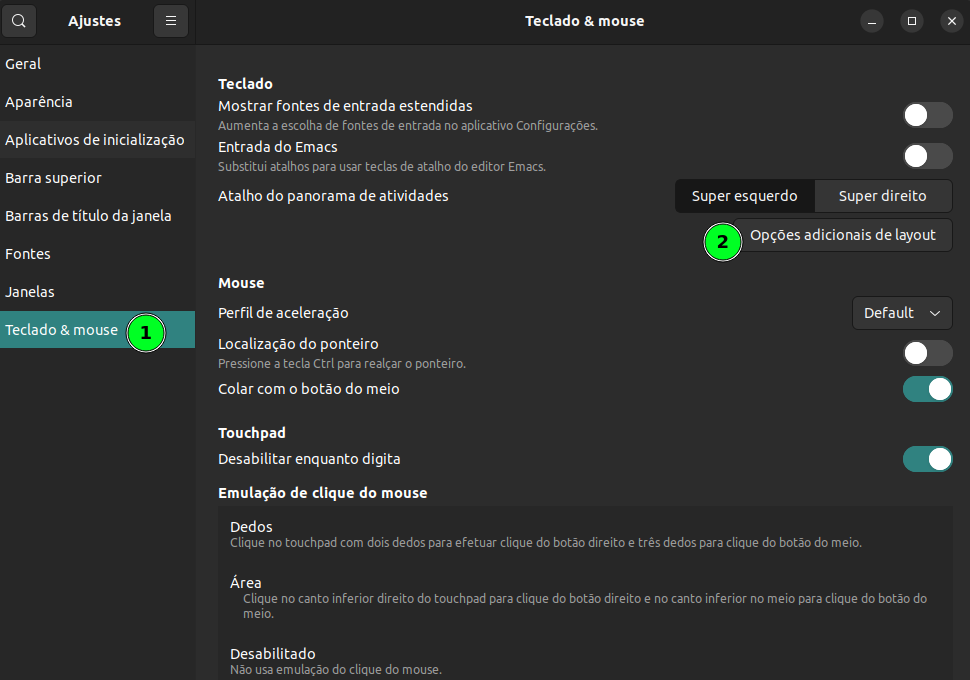Viewport: 970px width, 680px height.
Task: Turn off 'Desabilitar enquanto digita'
Action: pyautogui.click(x=927, y=459)
